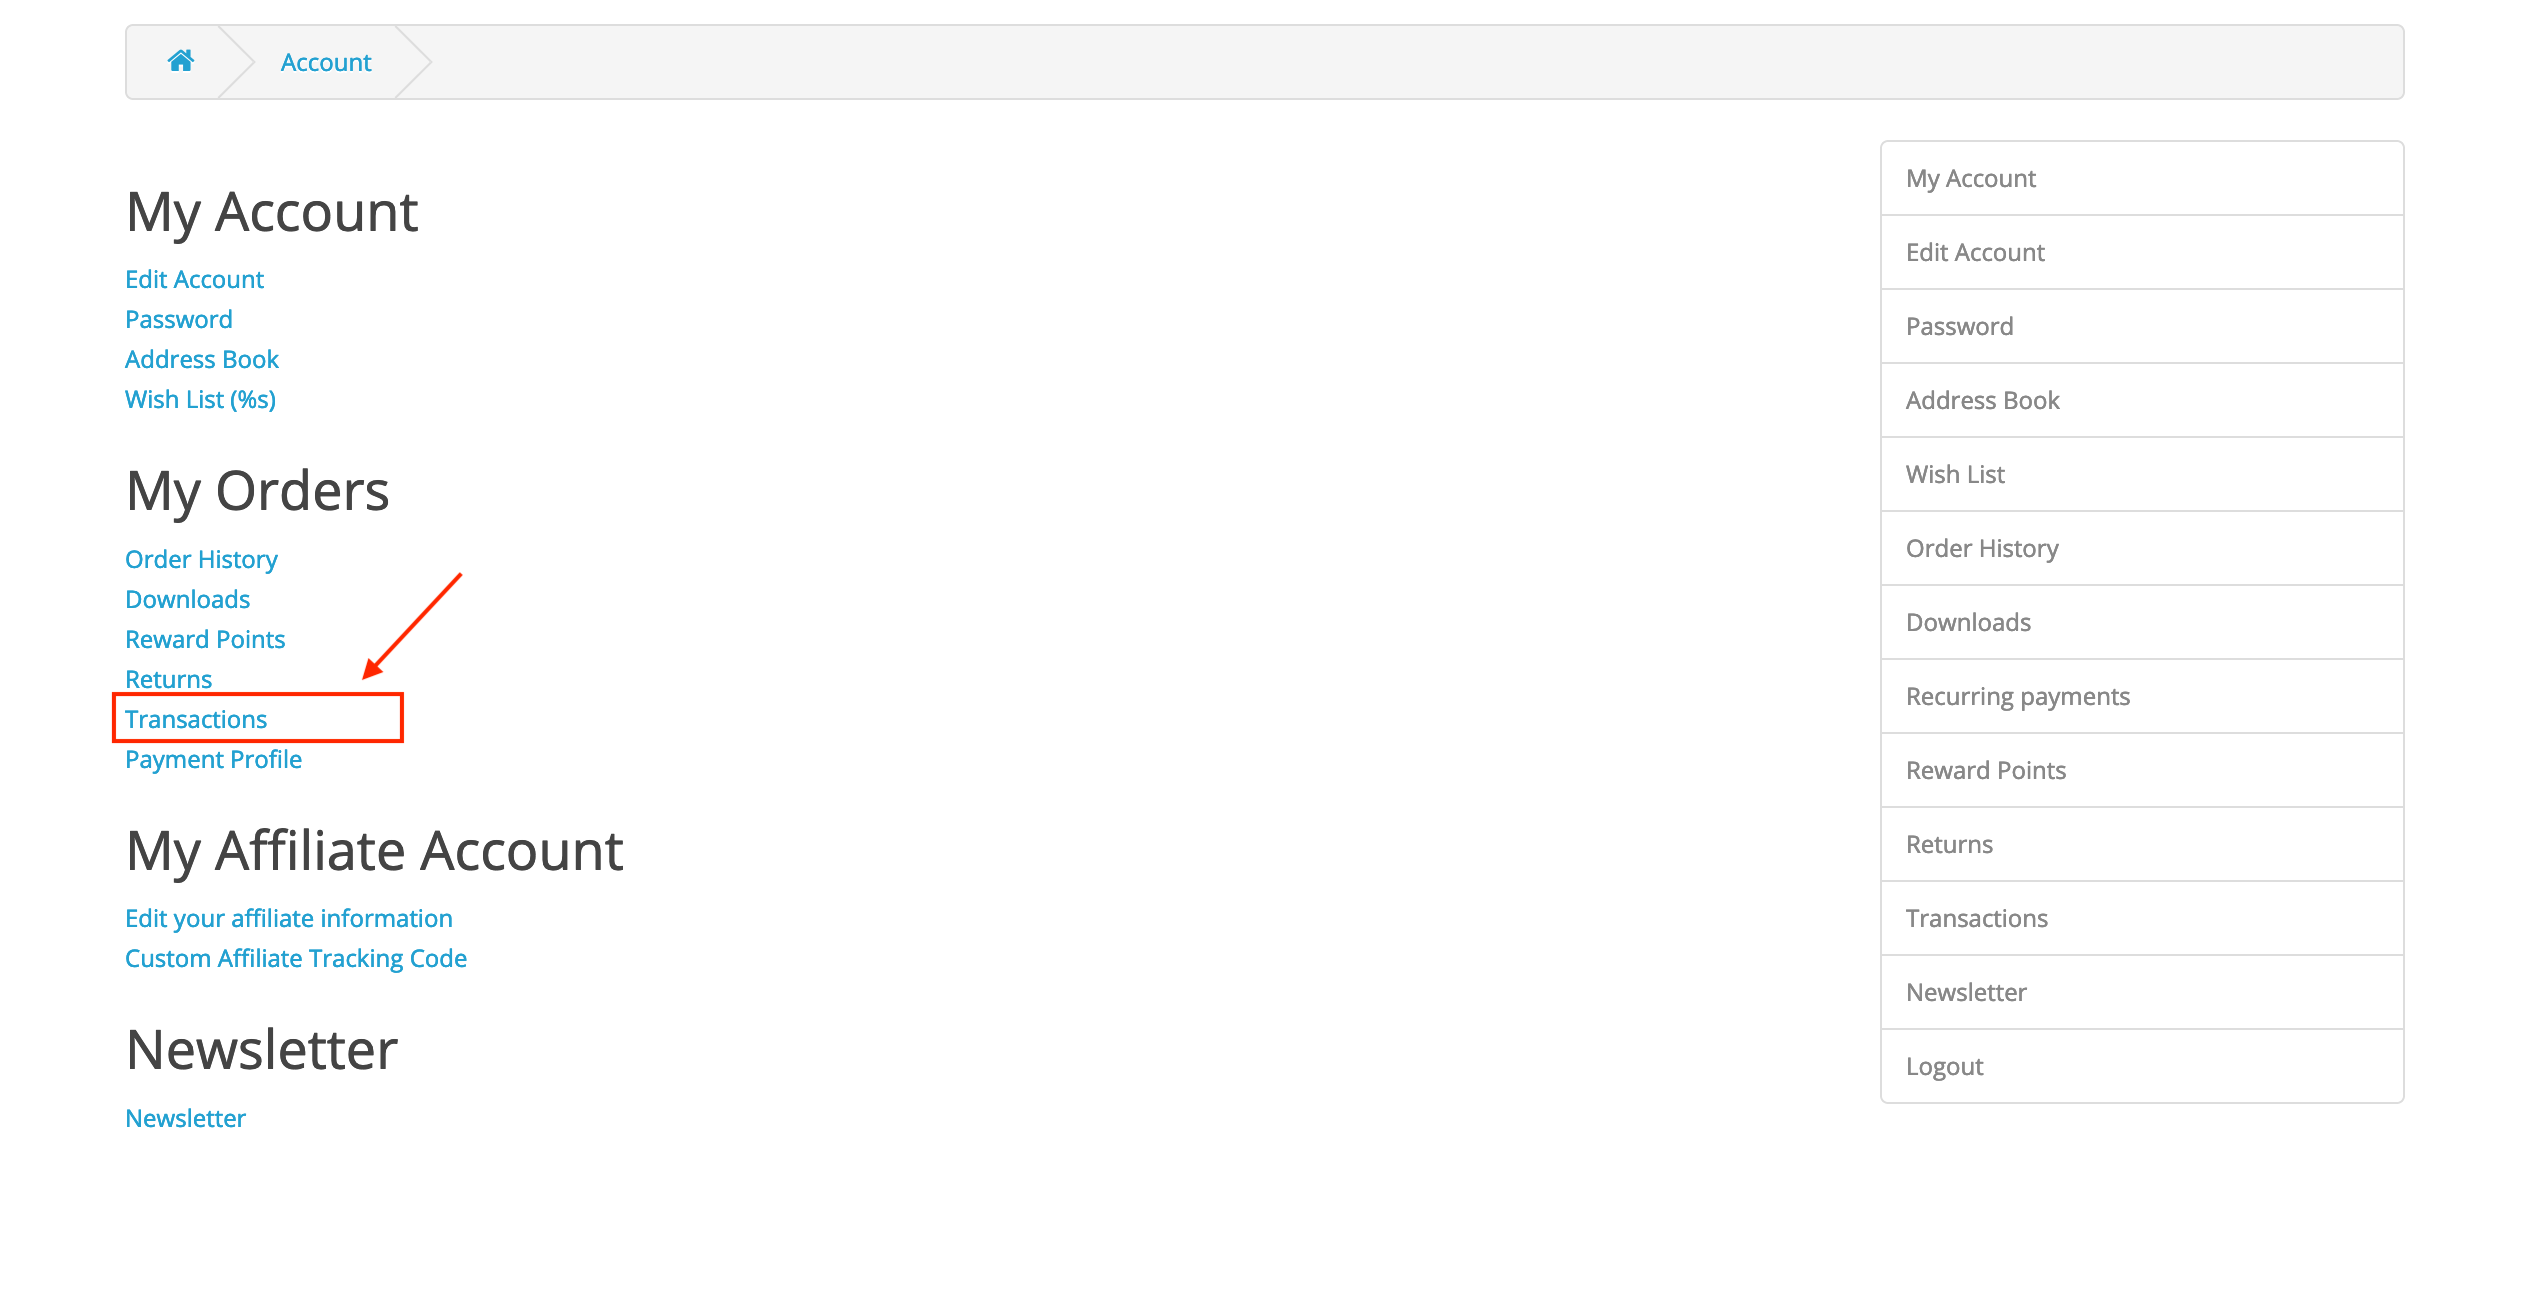Select Downloads in the sidebar menu
The image size is (2530, 1308).
pyautogui.click(x=2142, y=622)
